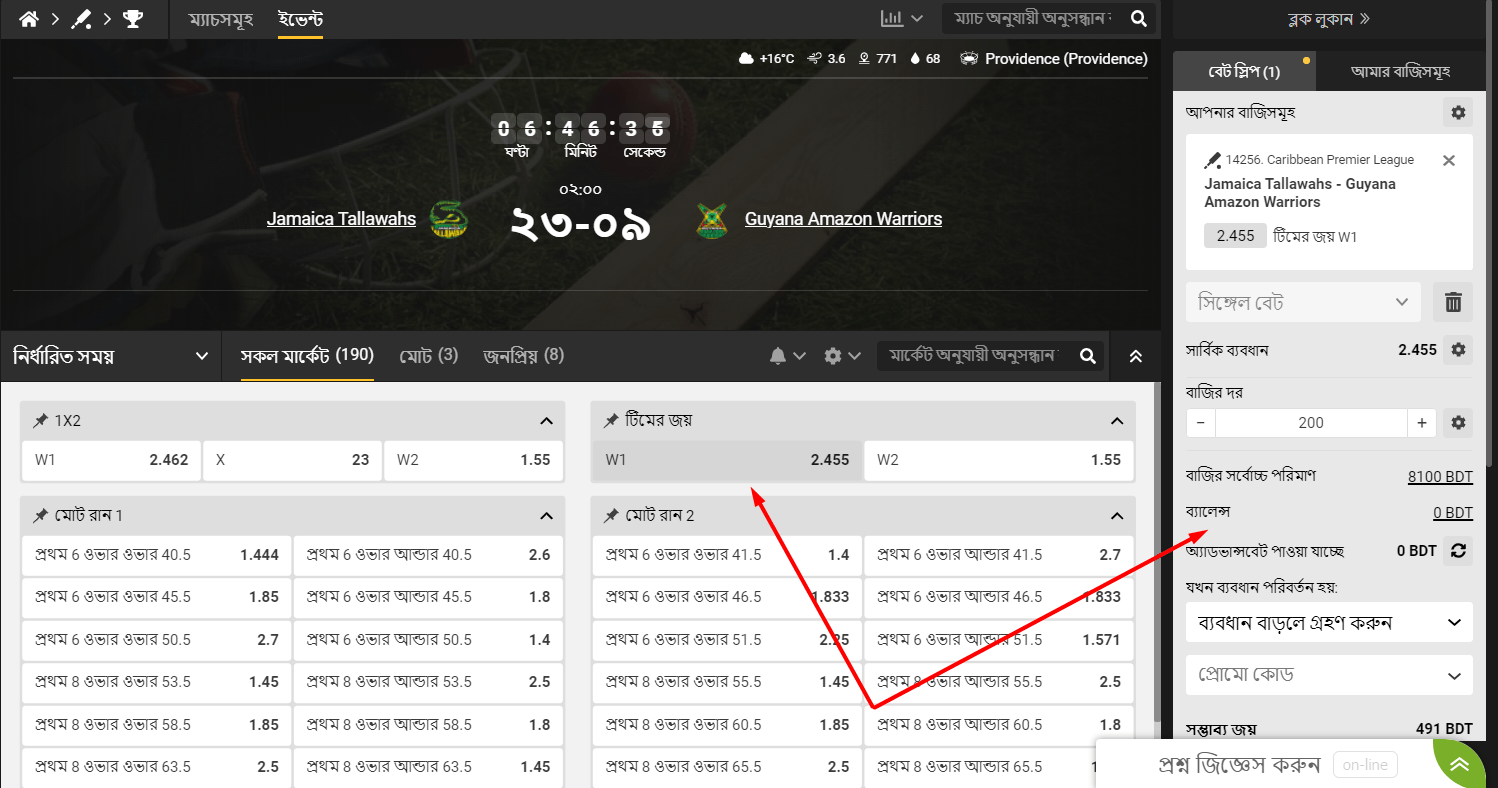
Task: Pick প্রথম 6 ওভার ওভার 45.5
Action: (x=156, y=597)
